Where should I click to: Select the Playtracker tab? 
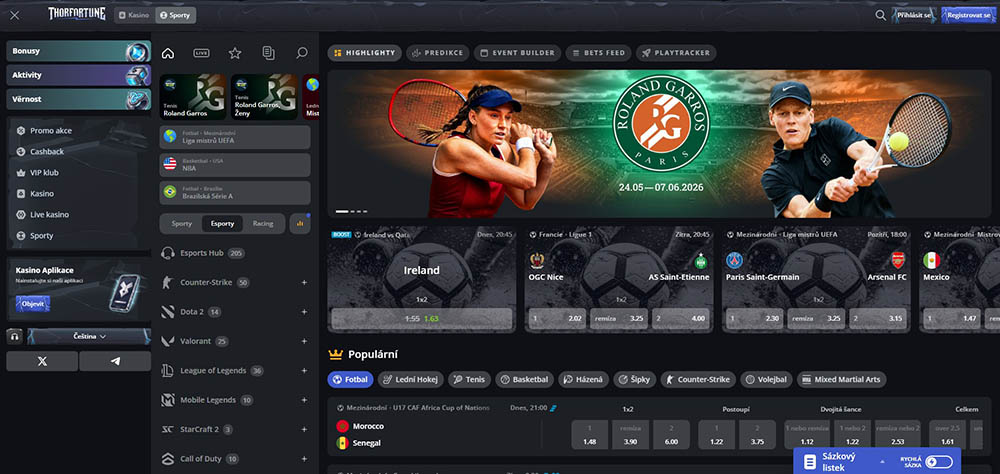[x=676, y=53]
